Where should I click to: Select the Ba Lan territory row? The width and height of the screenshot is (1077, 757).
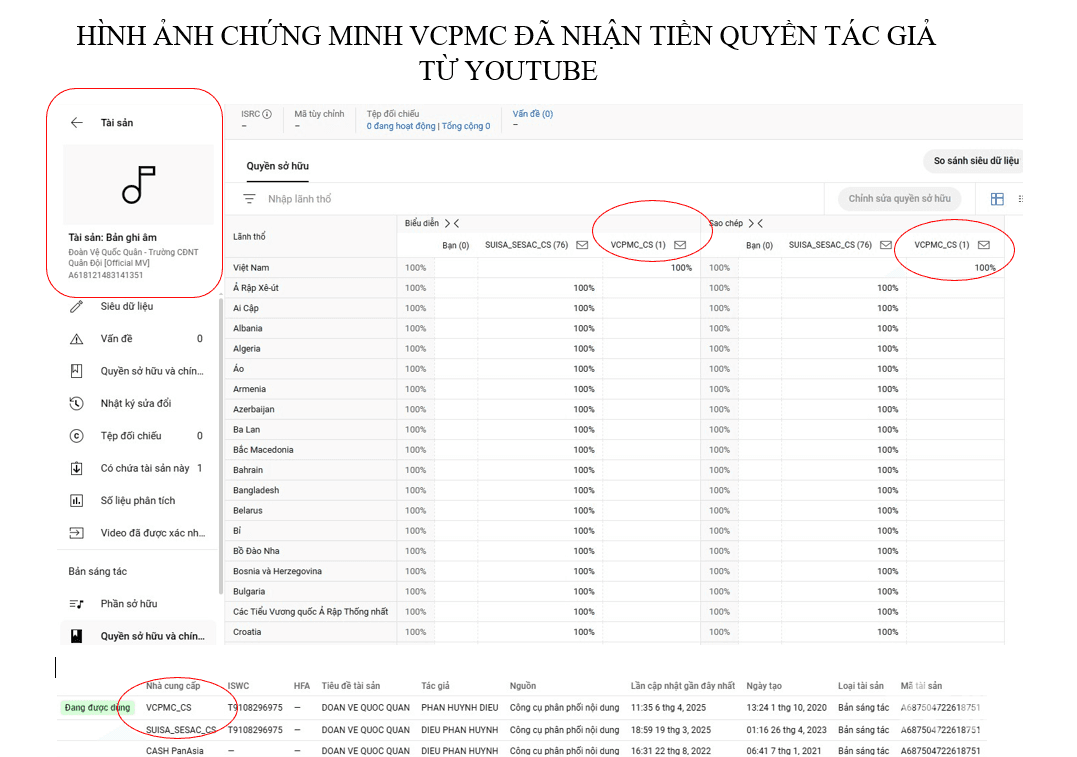tap(615, 430)
